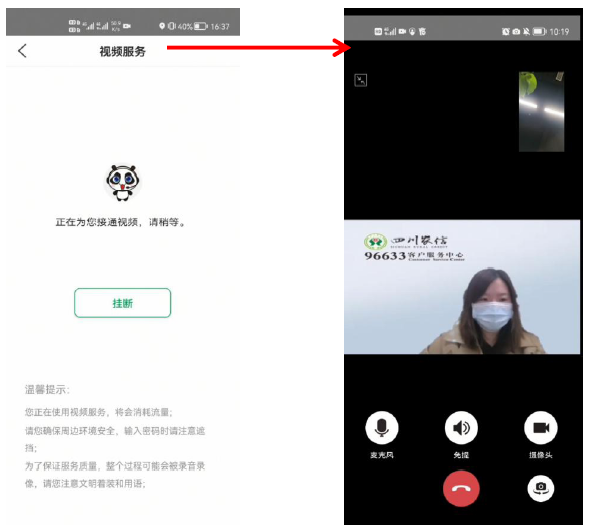Turn off the camera via 摄像头 button
Image resolution: width=589 pixels, height=529 pixels.
tap(541, 428)
